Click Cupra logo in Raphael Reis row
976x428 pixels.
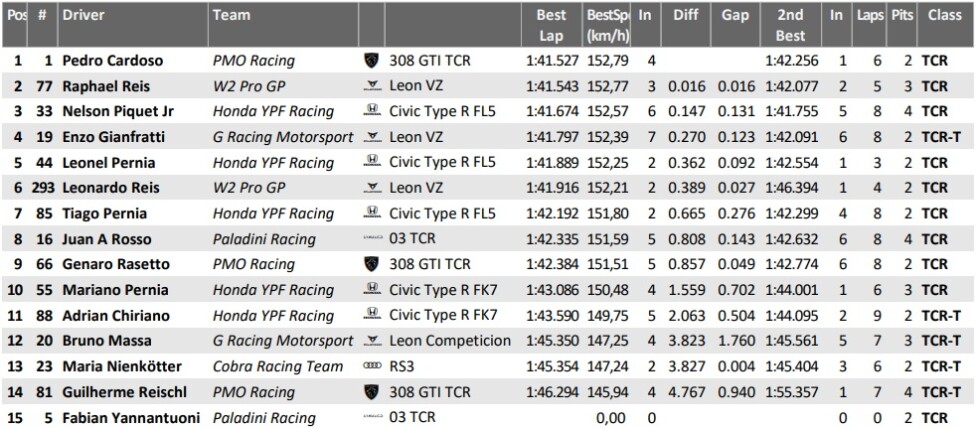click(x=372, y=86)
